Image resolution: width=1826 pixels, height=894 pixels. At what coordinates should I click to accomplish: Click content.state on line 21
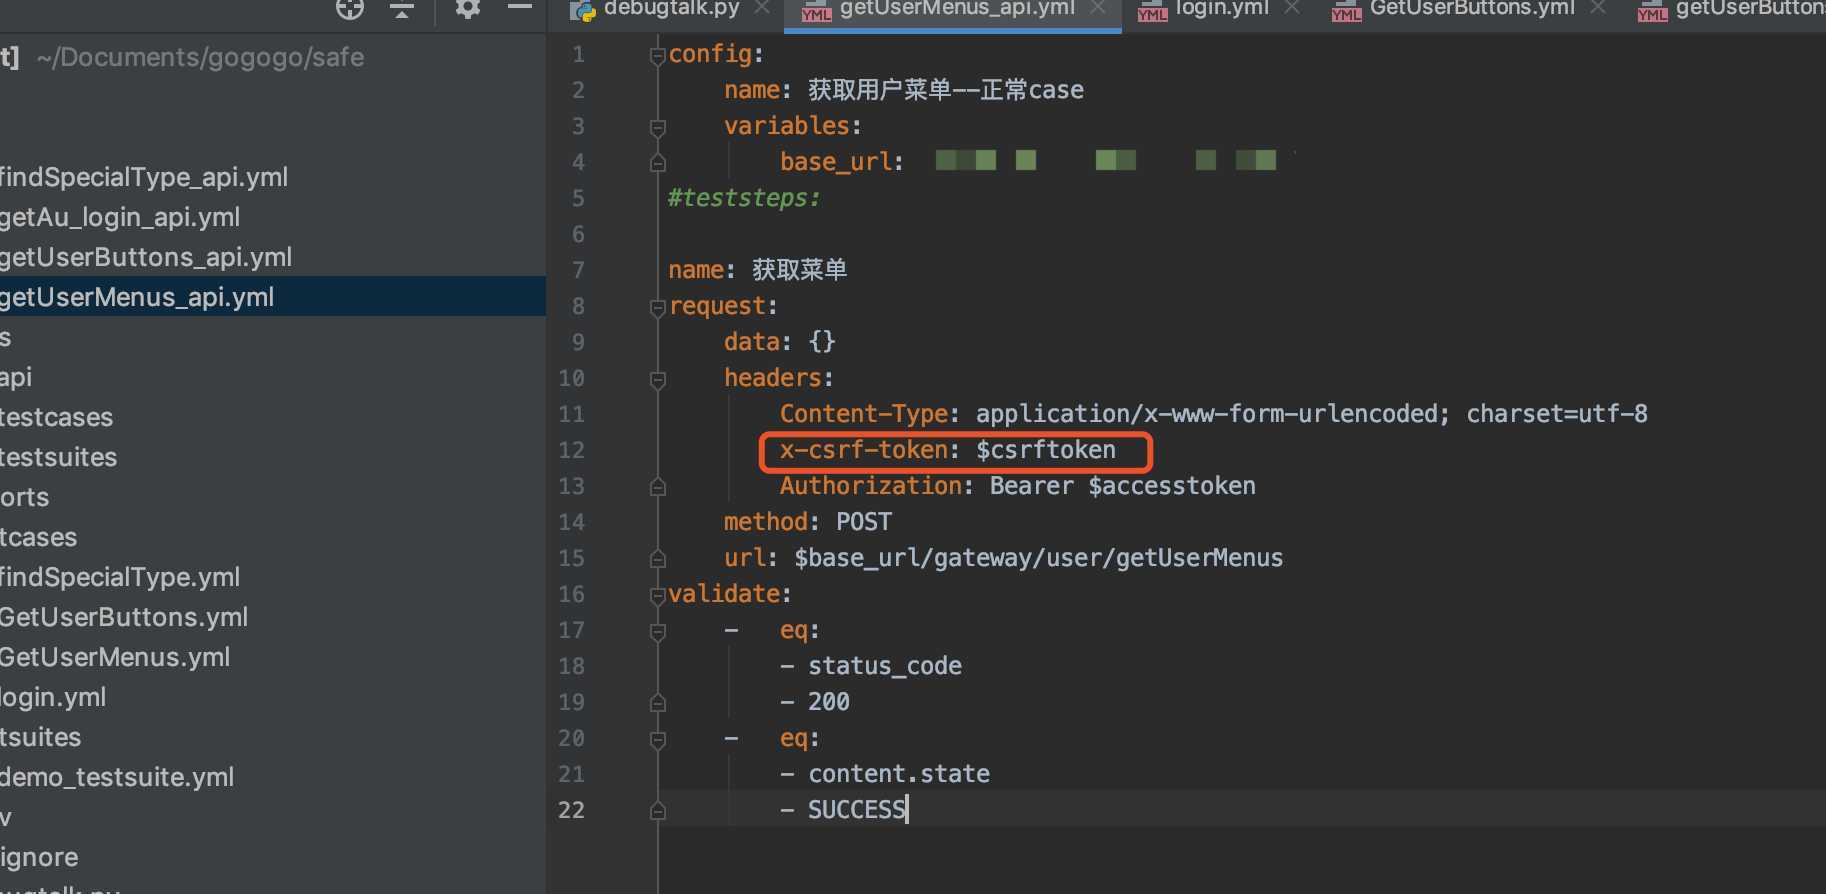point(899,774)
